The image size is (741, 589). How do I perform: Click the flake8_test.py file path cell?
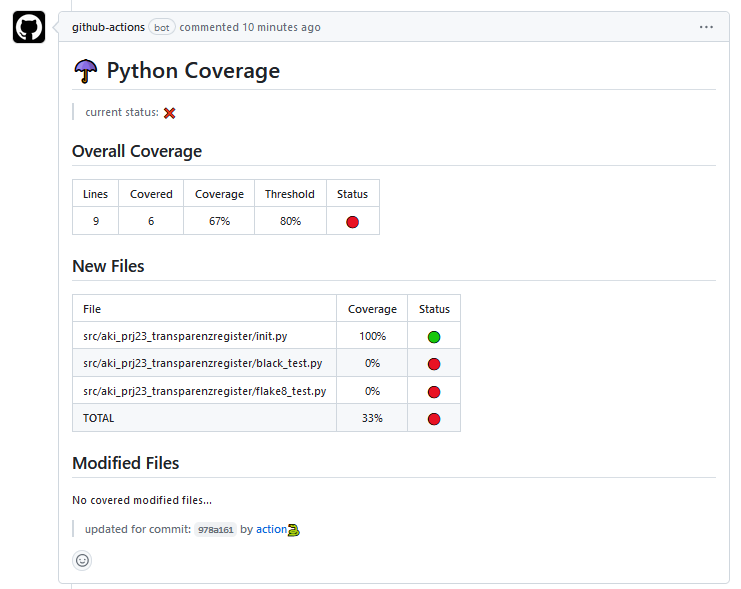pyautogui.click(x=204, y=392)
